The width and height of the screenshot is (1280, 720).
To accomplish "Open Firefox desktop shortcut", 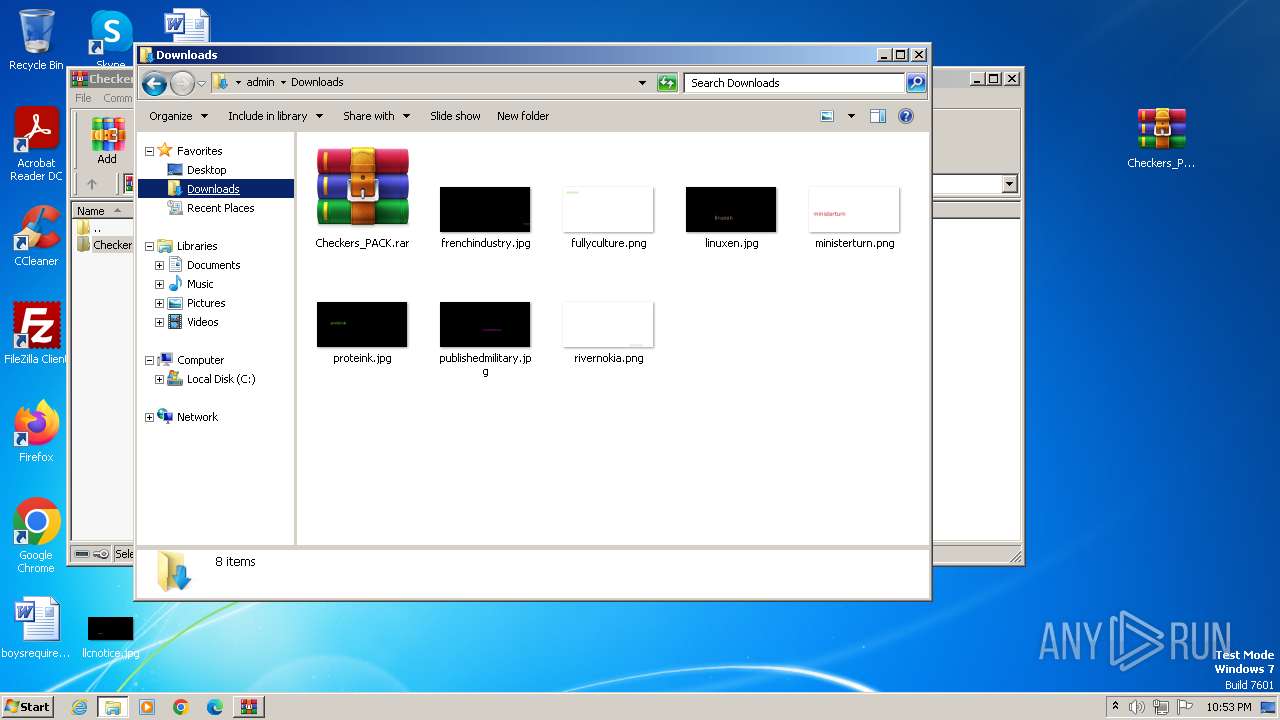I will pyautogui.click(x=36, y=432).
